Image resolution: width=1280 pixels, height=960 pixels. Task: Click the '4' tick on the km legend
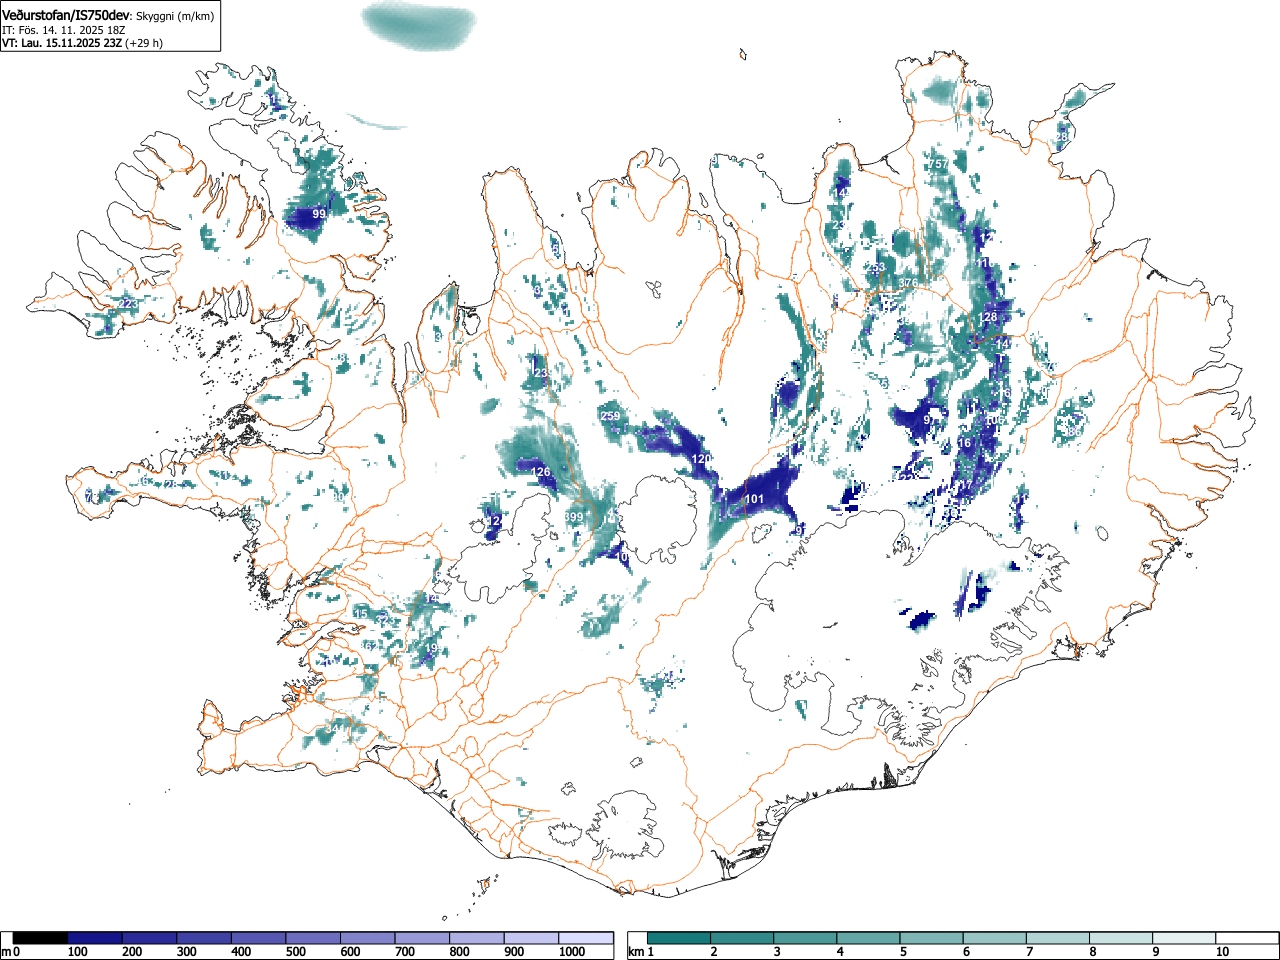click(839, 952)
